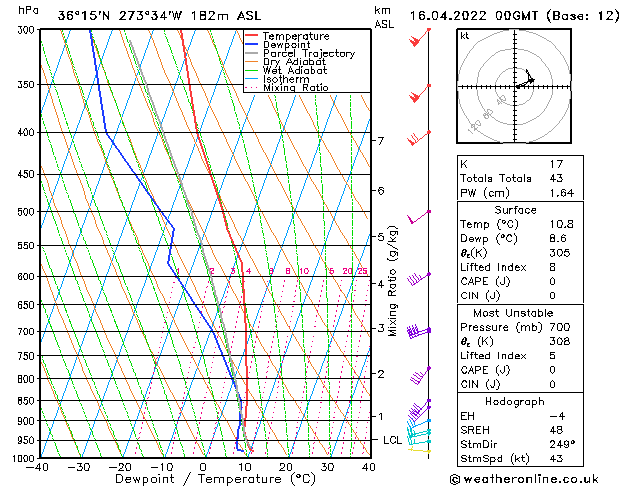
Task: Select the Parcel Trajectory legend label
Action: (309, 53)
